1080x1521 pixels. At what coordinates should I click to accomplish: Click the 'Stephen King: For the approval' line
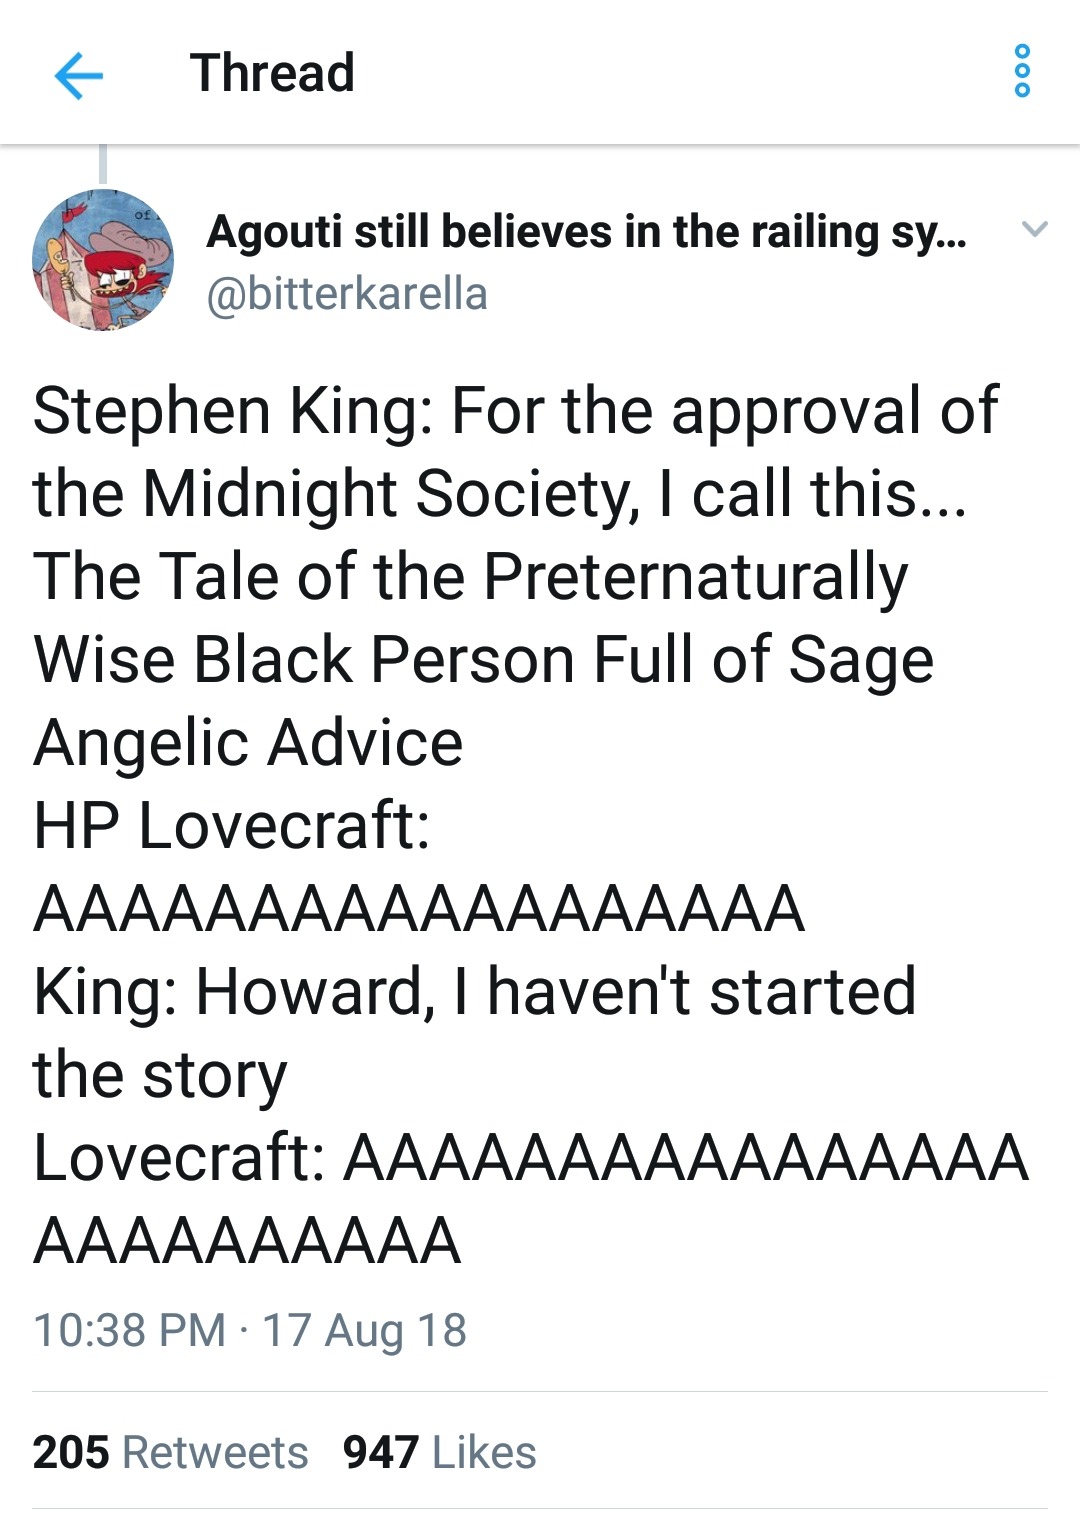click(x=515, y=411)
